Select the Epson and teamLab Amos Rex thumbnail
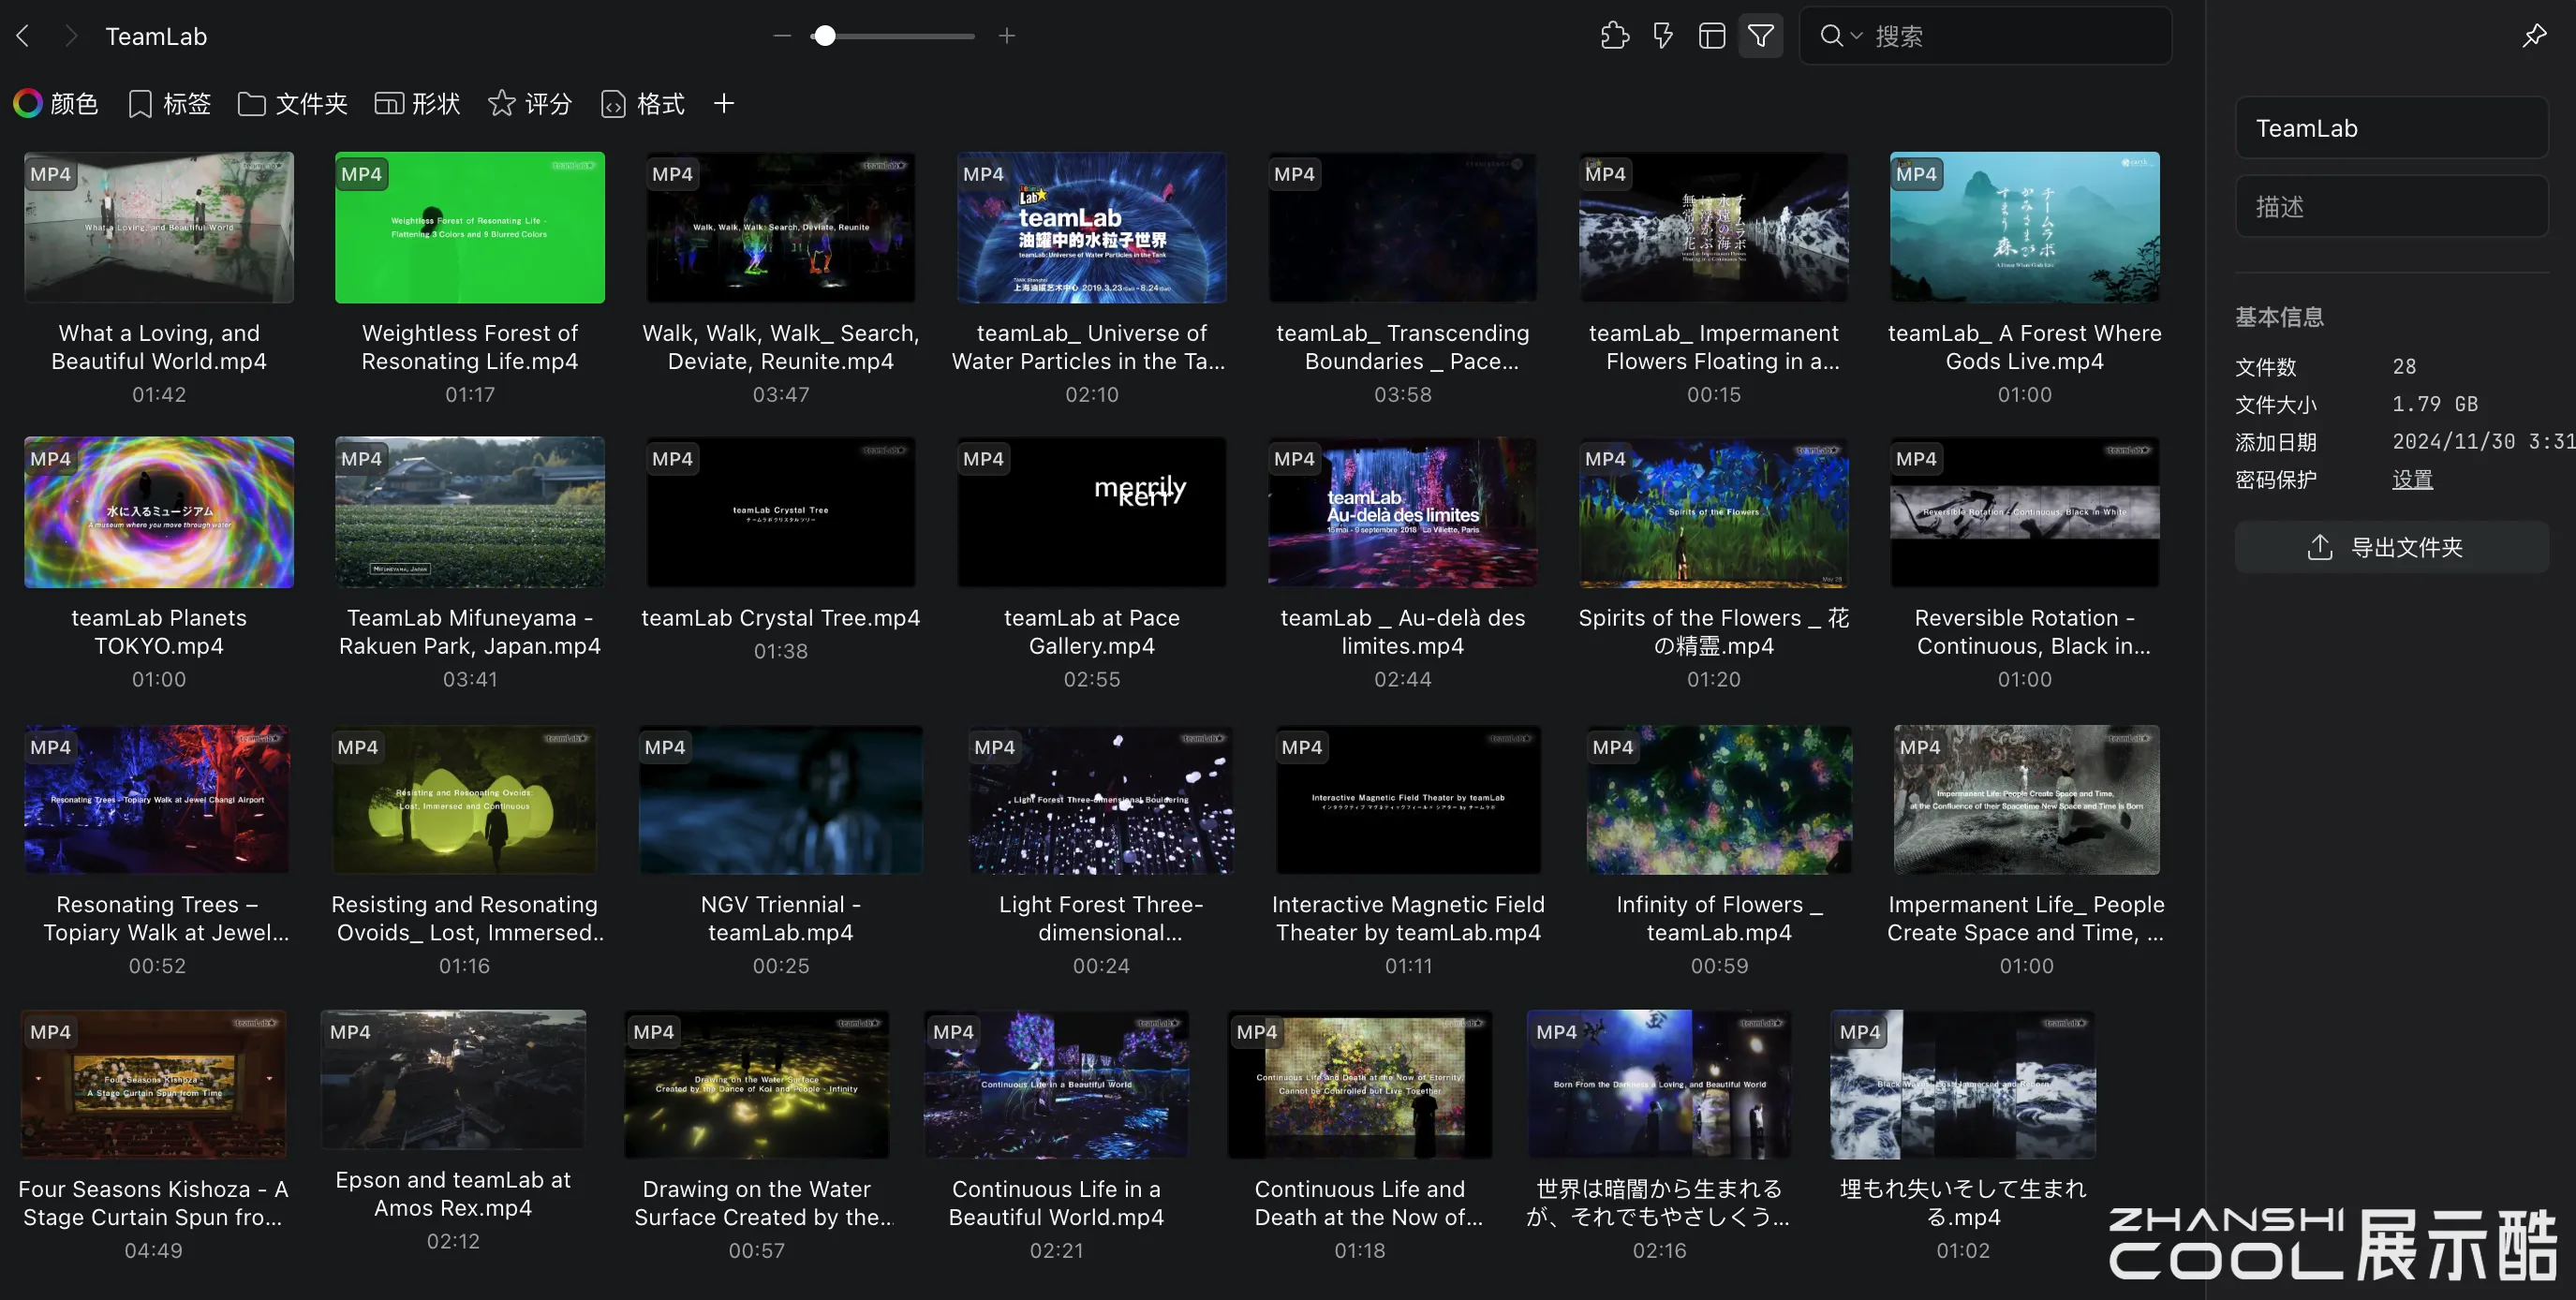Image resolution: width=2576 pixels, height=1300 pixels. point(453,1080)
